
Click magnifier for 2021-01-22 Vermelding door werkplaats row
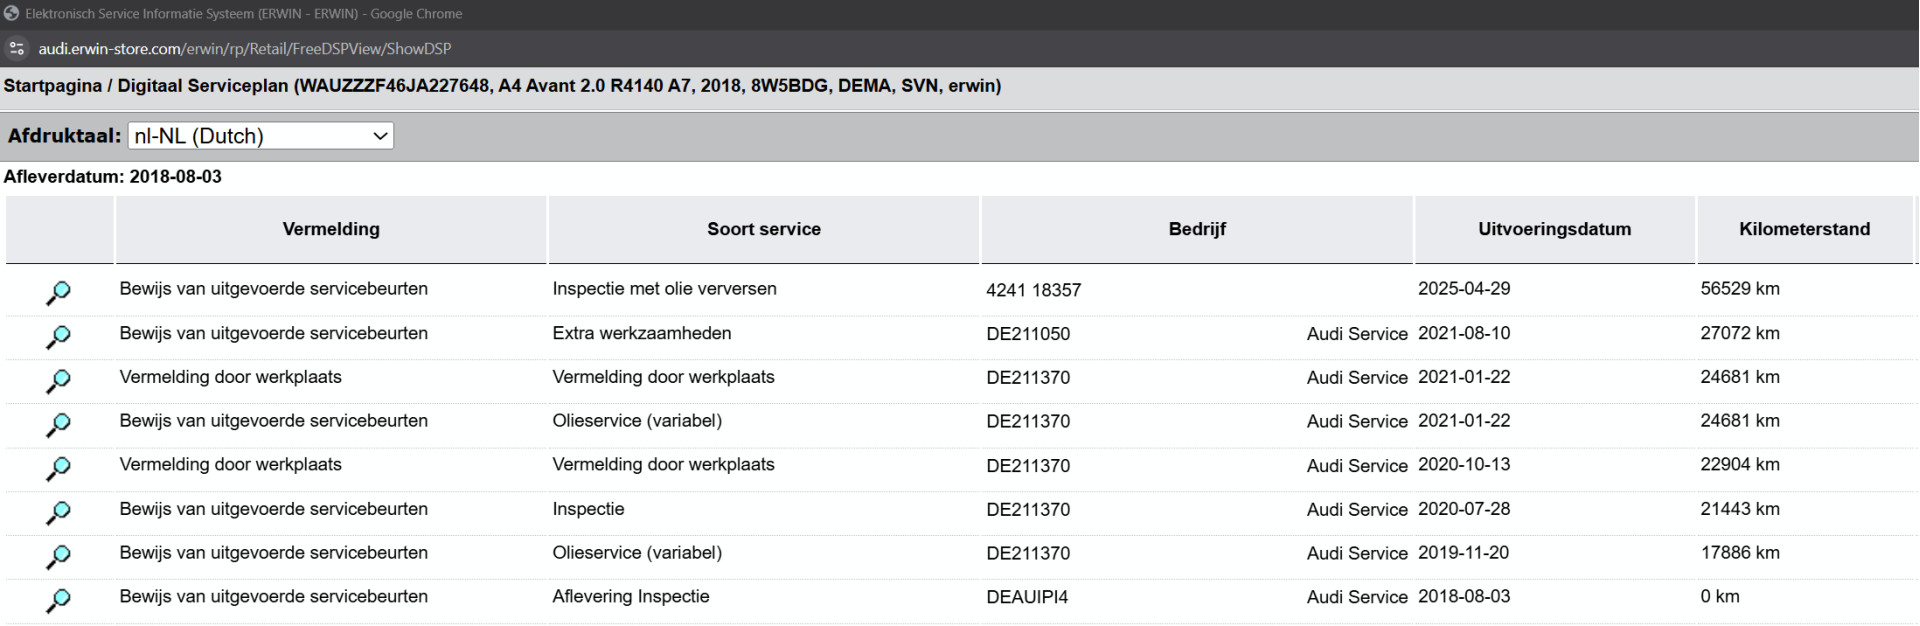click(59, 381)
